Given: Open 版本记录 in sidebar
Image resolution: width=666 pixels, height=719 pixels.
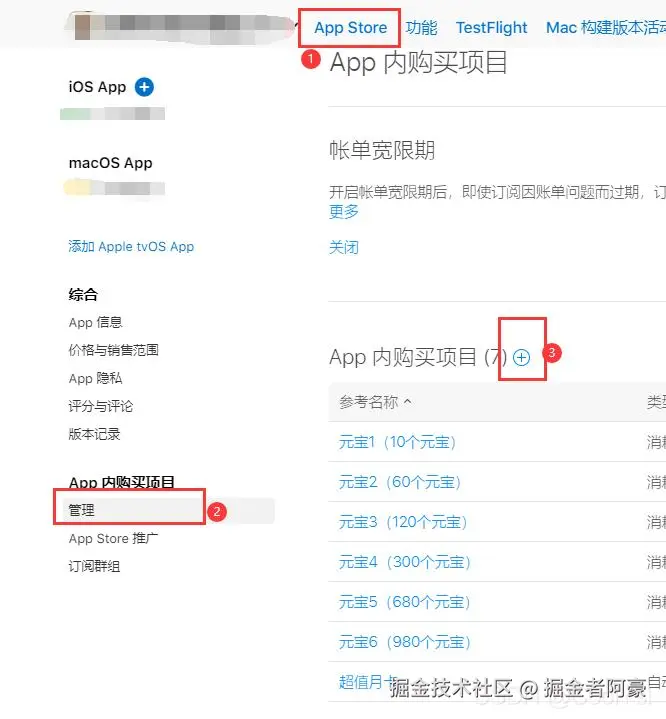Looking at the screenshot, I should 94,434.
